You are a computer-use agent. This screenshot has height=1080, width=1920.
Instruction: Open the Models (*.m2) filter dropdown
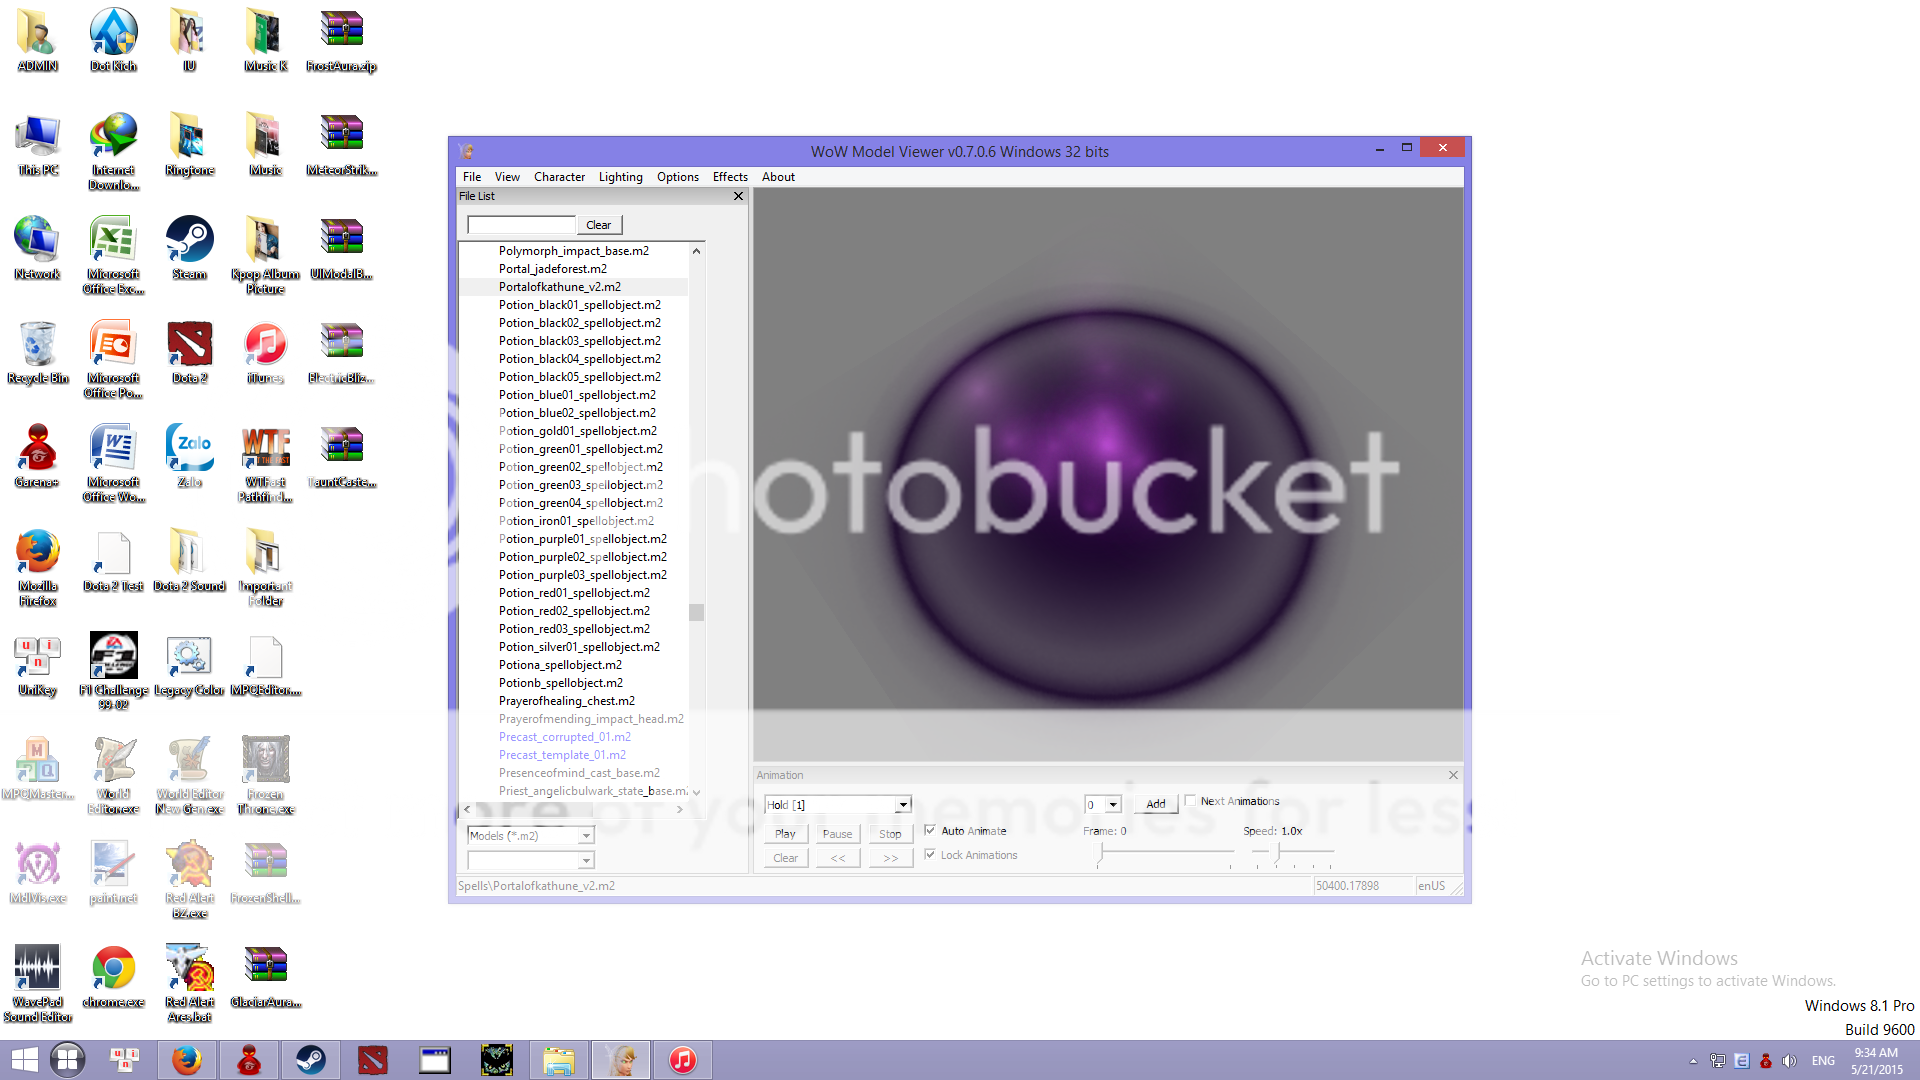point(586,835)
